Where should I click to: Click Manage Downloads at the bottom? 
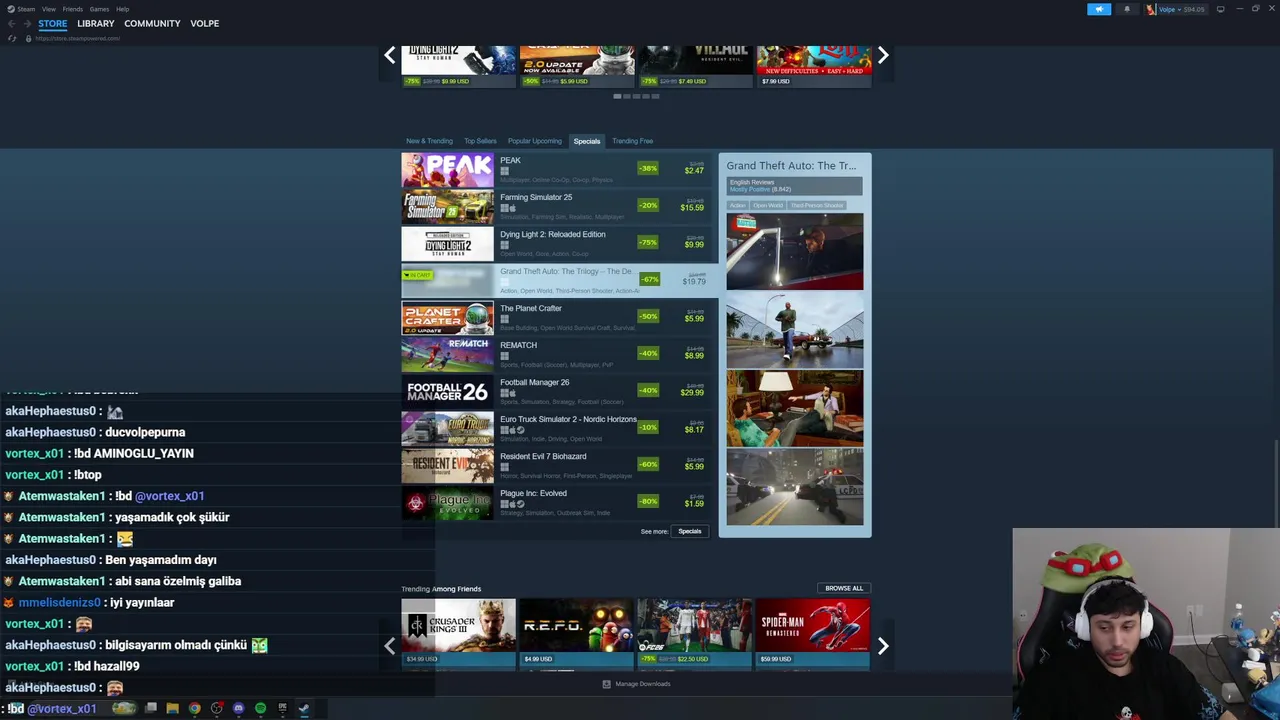(x=636, y=684)
